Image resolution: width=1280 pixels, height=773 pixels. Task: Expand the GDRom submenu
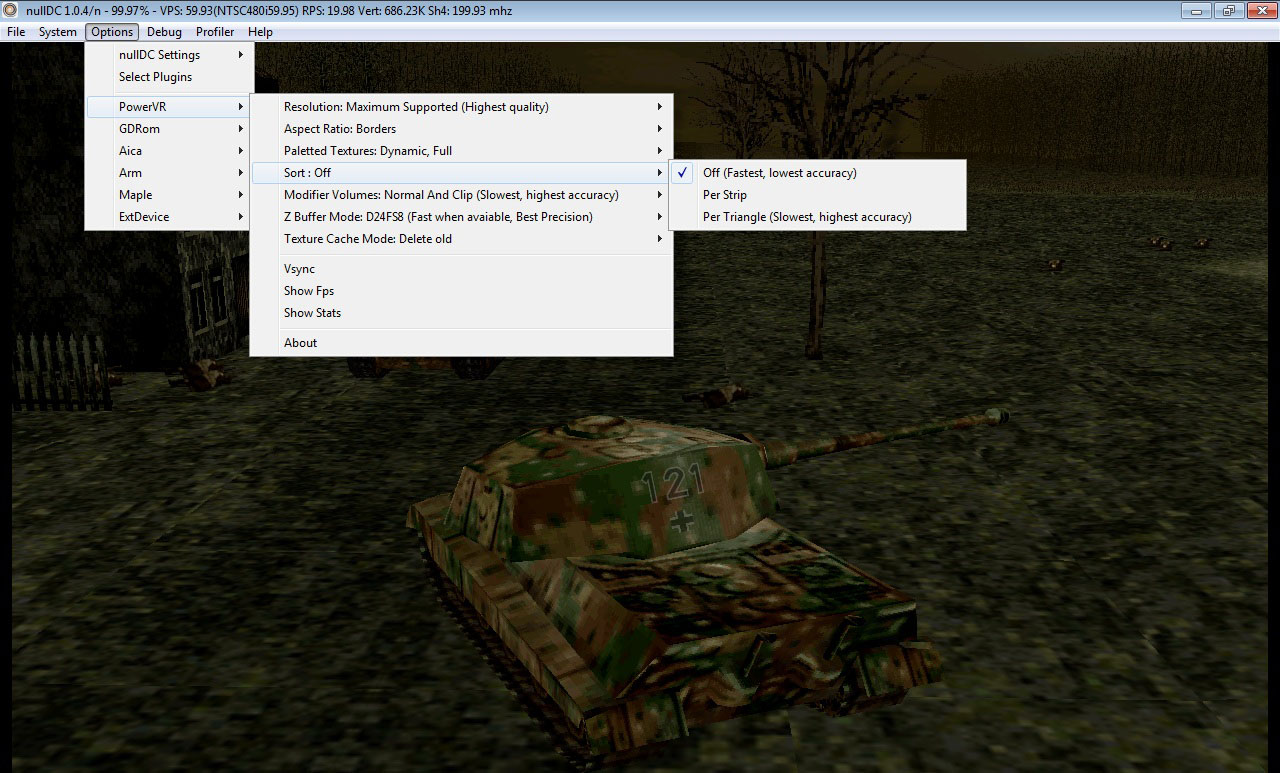click(x=168, y=129)
